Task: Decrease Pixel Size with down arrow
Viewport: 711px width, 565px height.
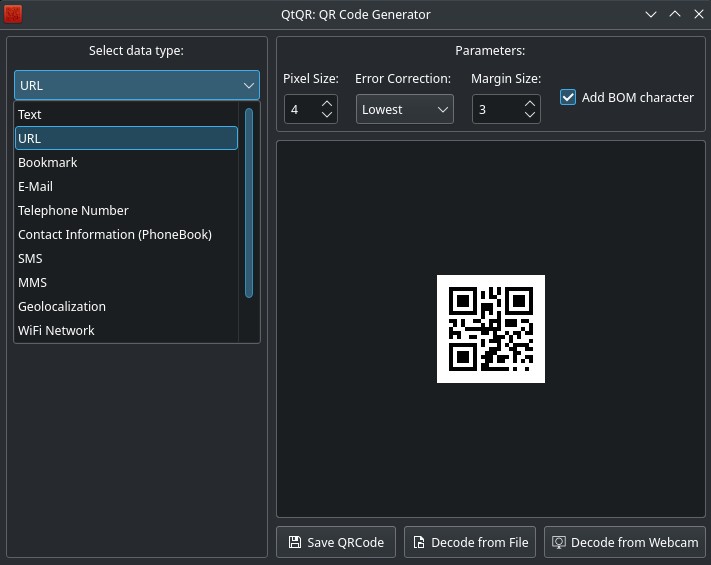Action: tap(326, 114)
